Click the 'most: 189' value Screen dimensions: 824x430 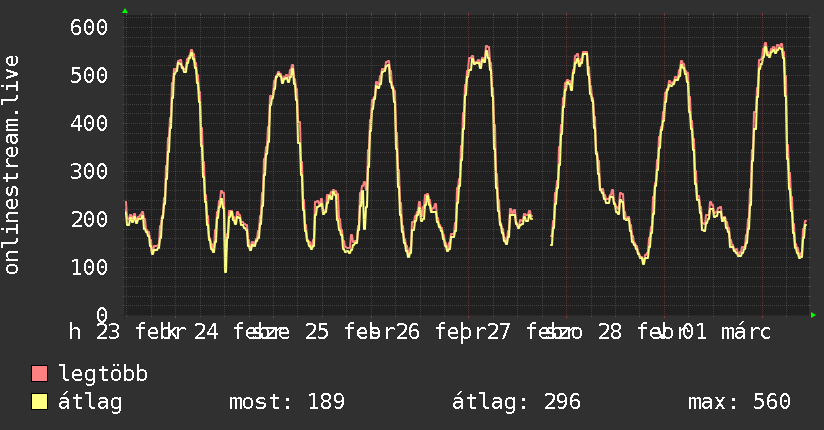(x=287, y=402)
